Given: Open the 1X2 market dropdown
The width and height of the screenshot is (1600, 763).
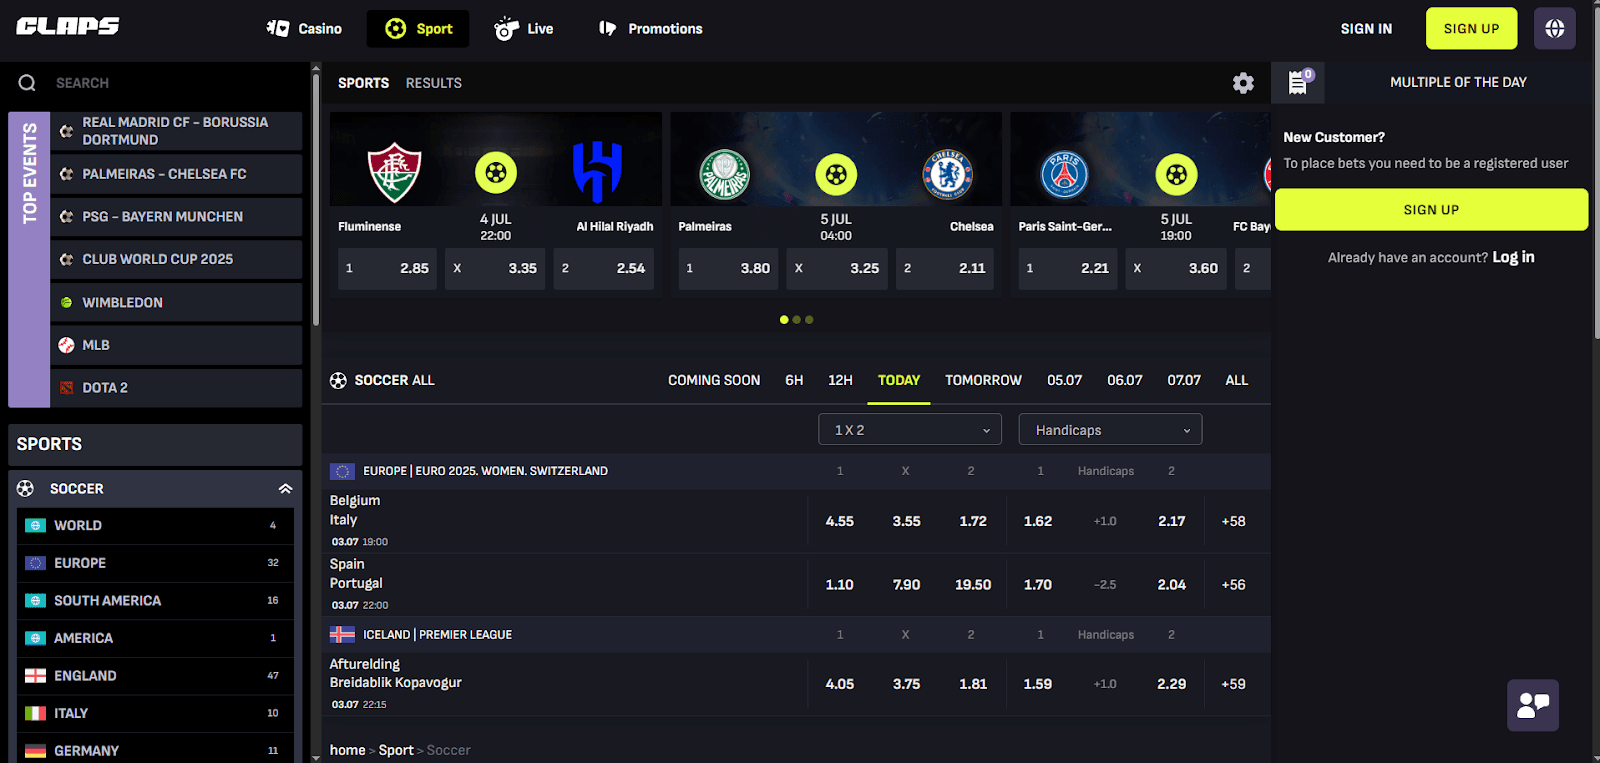Looking at the screenshot, I should (x=909, y=430).
